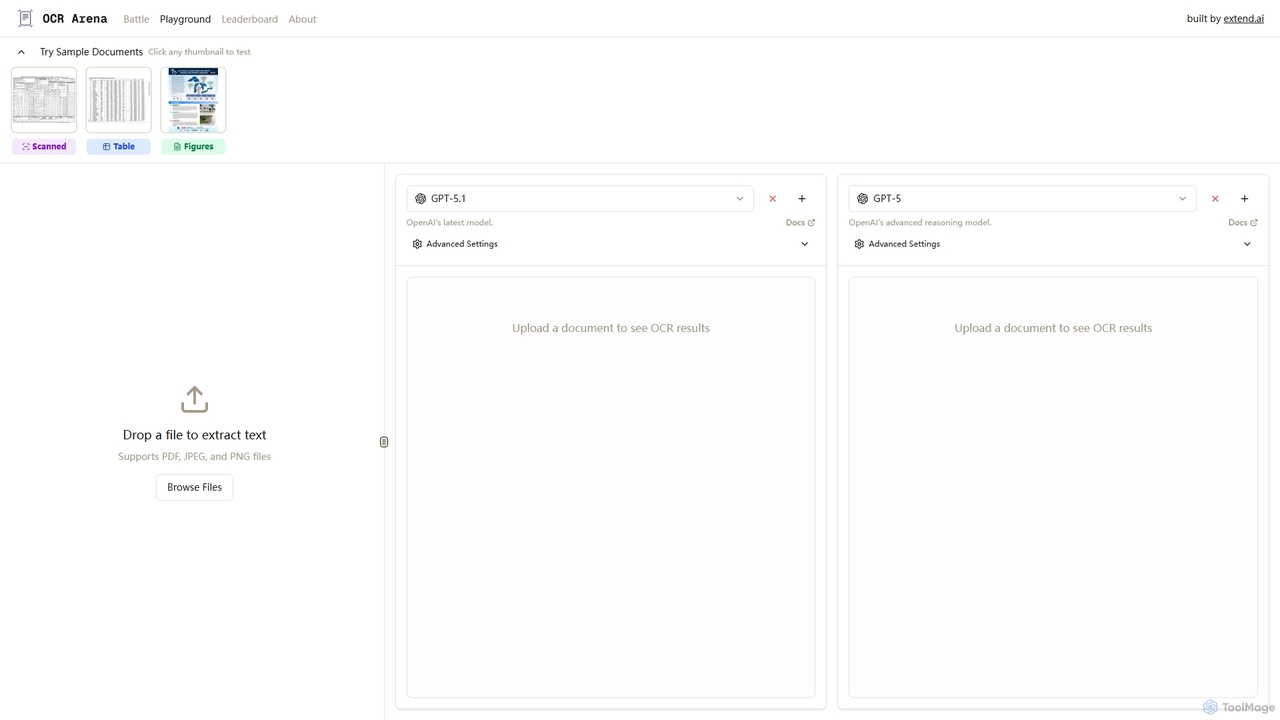
Task: Click the OpenAI logo beside GPT-5.1
Action: click(420, 199)
